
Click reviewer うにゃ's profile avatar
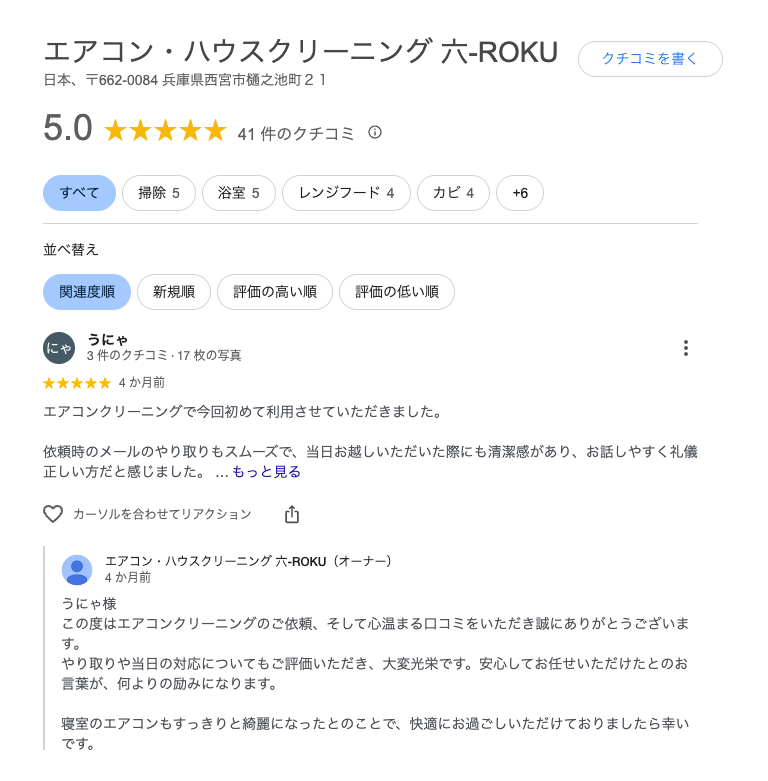(59, 348)
